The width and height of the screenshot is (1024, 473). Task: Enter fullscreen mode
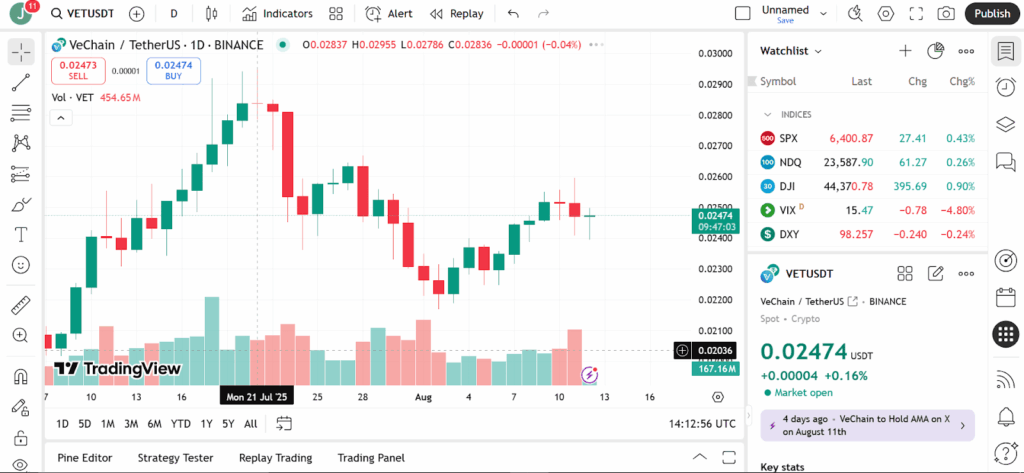(916, 13)
